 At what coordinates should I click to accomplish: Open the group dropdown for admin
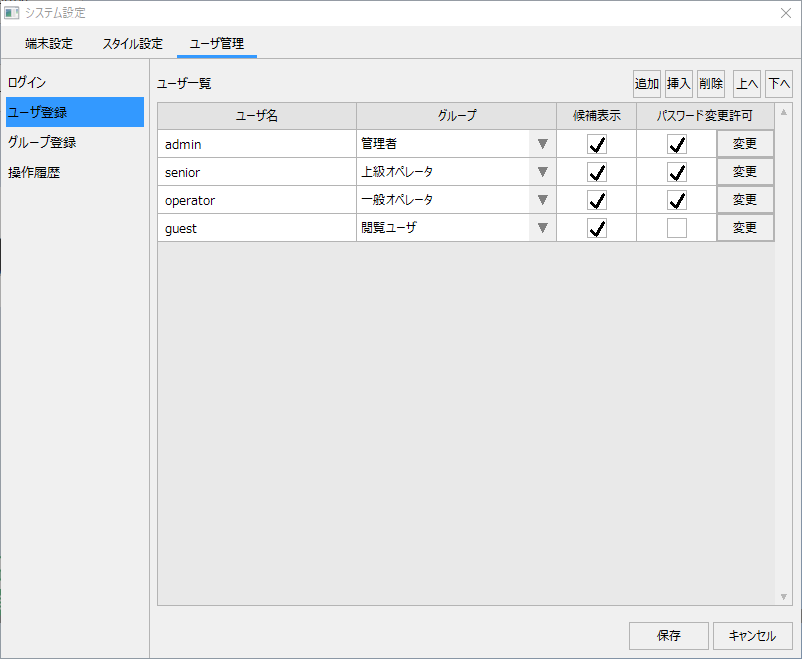542,143
